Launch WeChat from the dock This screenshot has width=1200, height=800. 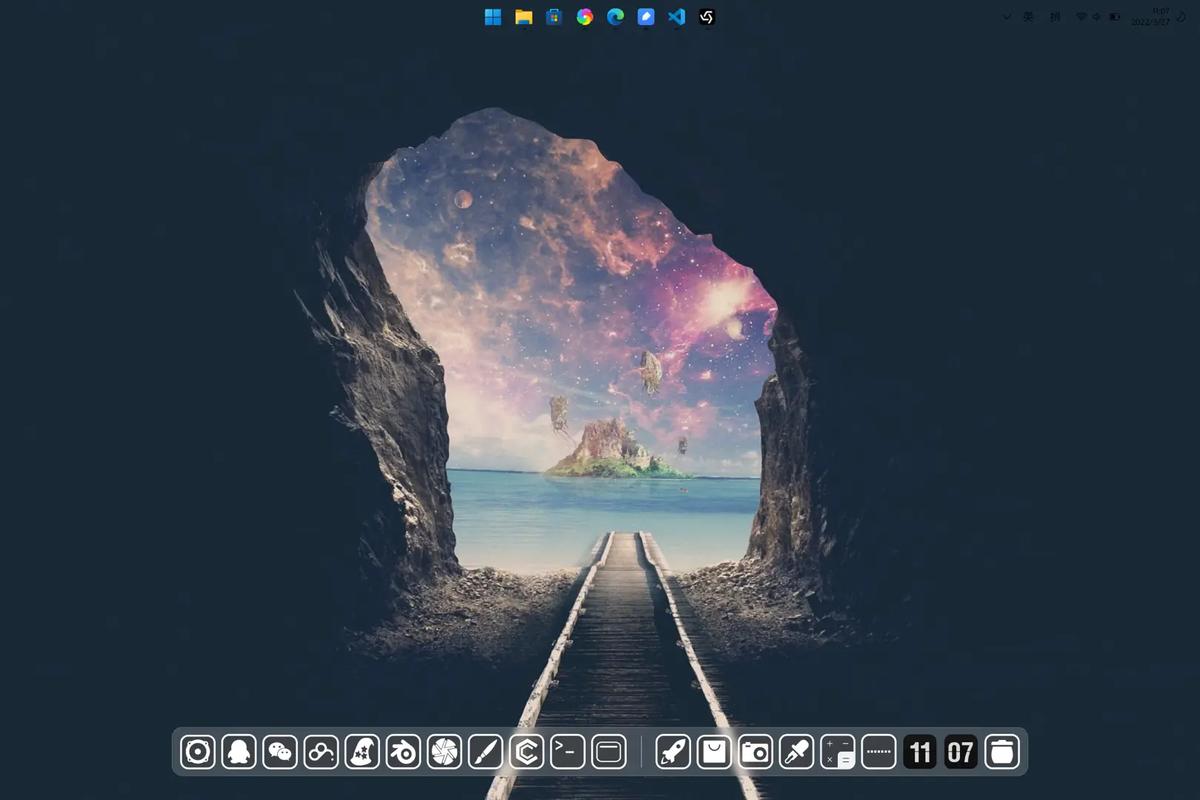tap(280, 752)
